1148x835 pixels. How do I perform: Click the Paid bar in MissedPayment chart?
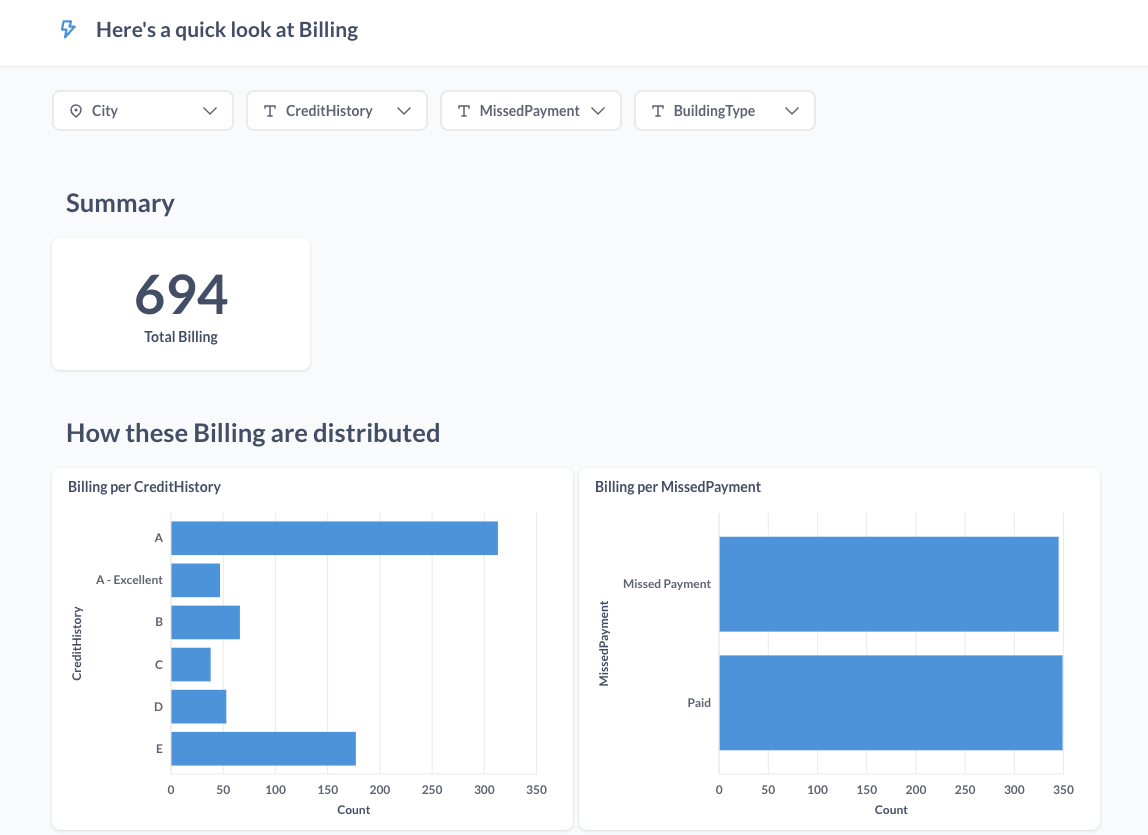(x=890, y=702)
